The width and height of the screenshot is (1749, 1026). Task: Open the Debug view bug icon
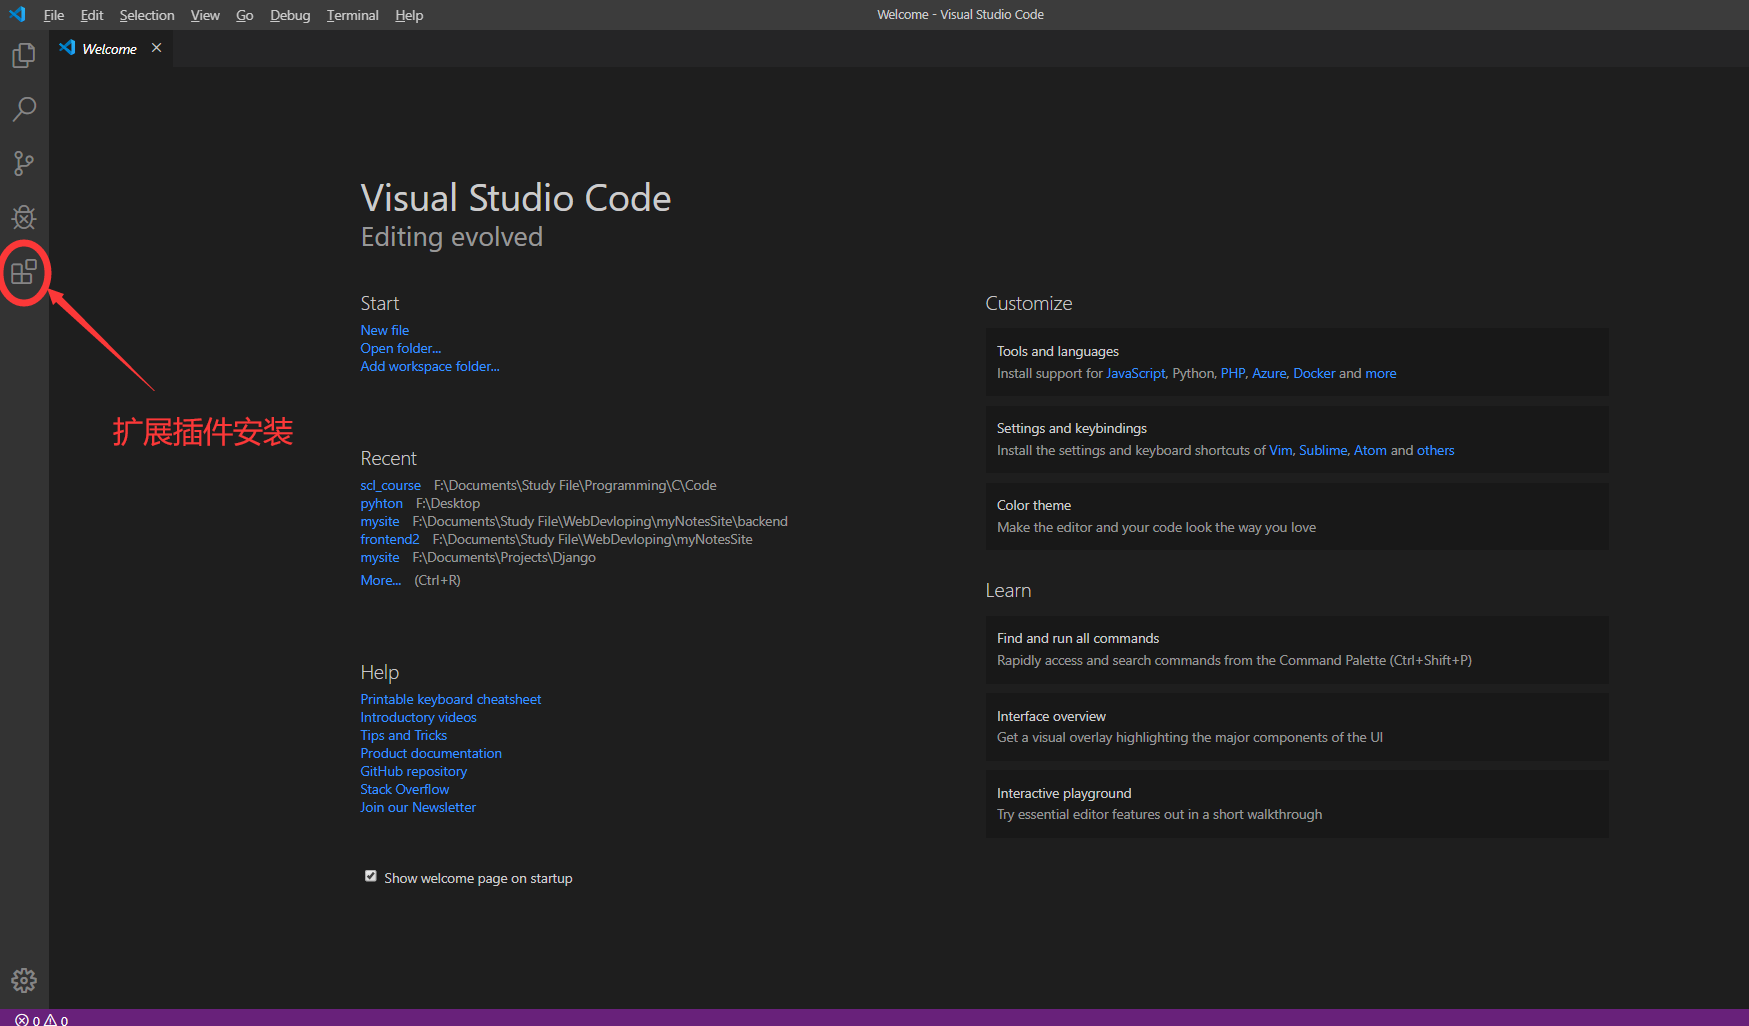[x=24, y=217]
